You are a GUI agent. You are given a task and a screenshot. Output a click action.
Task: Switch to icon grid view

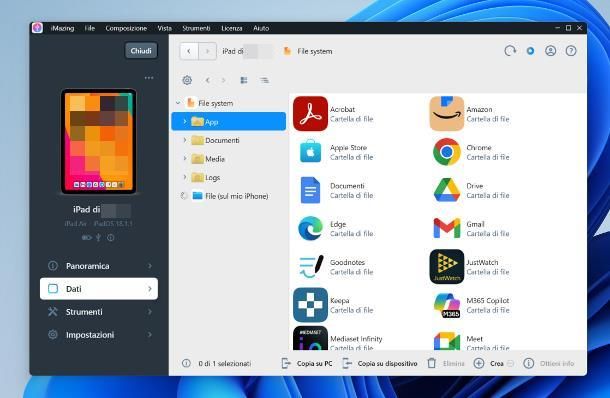click(244, 80)
